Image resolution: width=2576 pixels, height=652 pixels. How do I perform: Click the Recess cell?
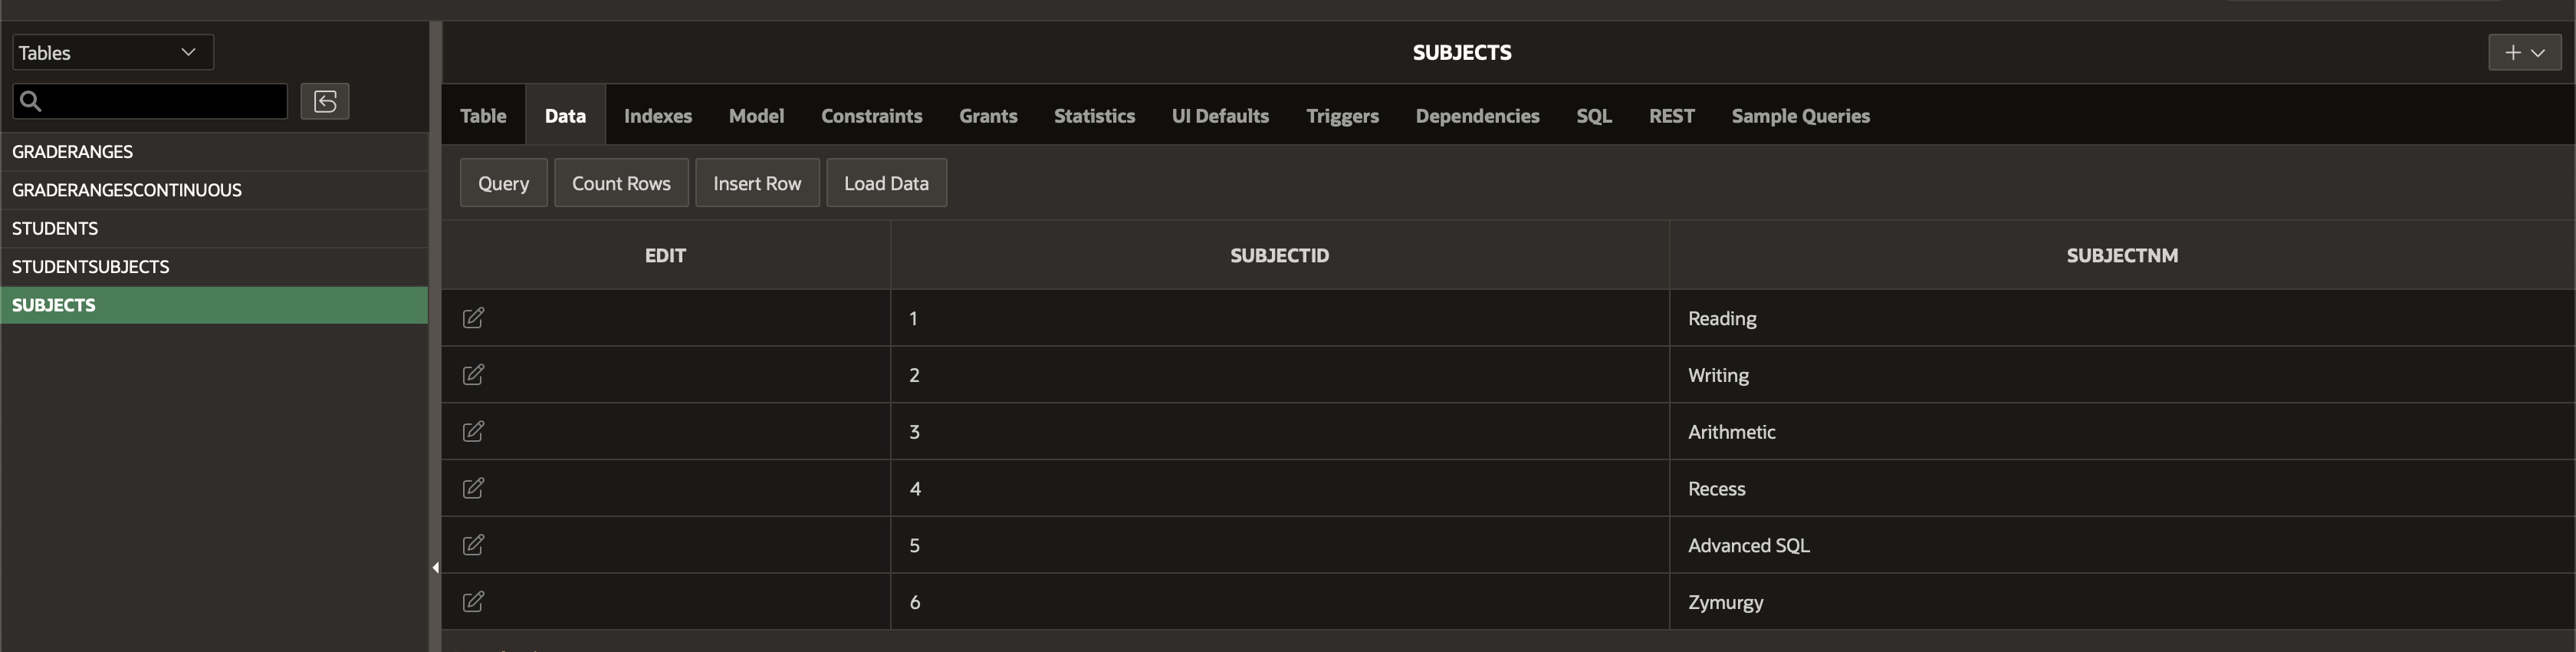pyautogui.click(x=2122, y=488)
